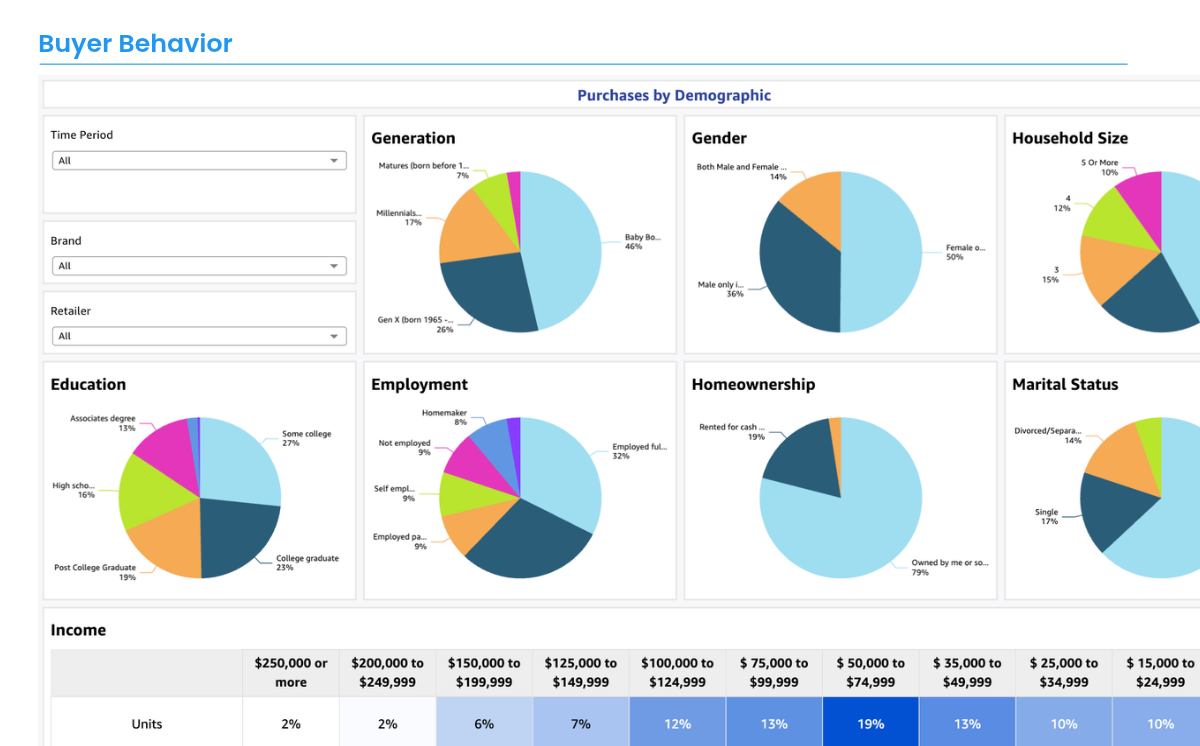Click the Education chart title
1200x746 pixels.
[x=88, y=384]
